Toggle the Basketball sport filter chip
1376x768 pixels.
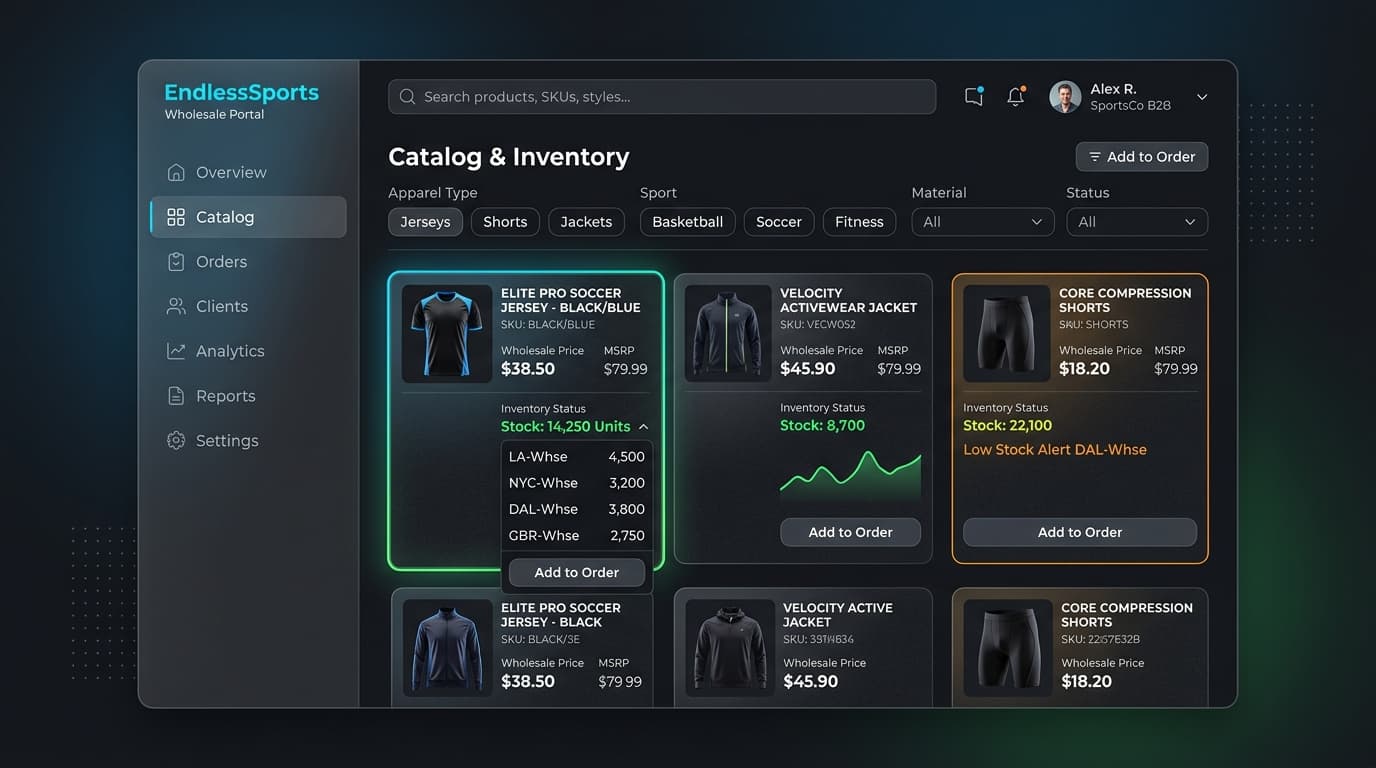click(x=688, y=222)
